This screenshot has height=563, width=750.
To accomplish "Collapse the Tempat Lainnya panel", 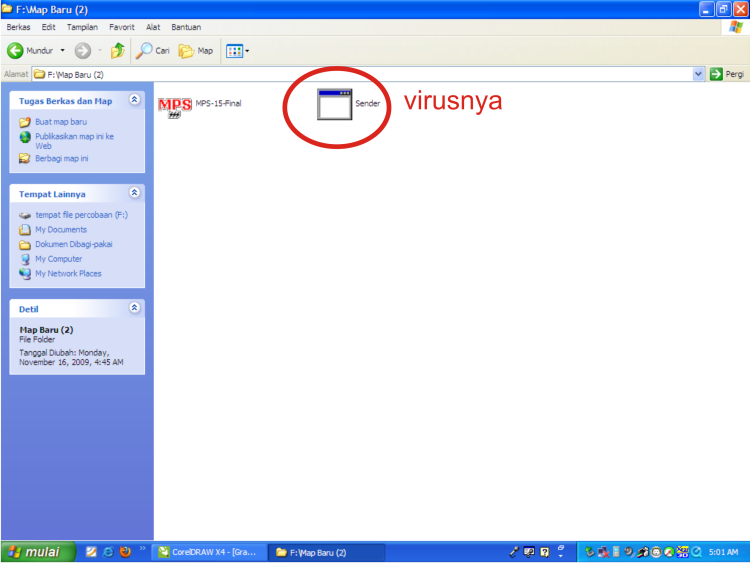I will (135, 193).
